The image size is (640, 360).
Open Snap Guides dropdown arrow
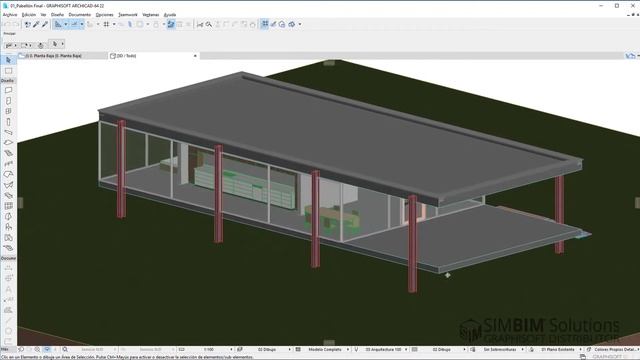click(82, 24)
